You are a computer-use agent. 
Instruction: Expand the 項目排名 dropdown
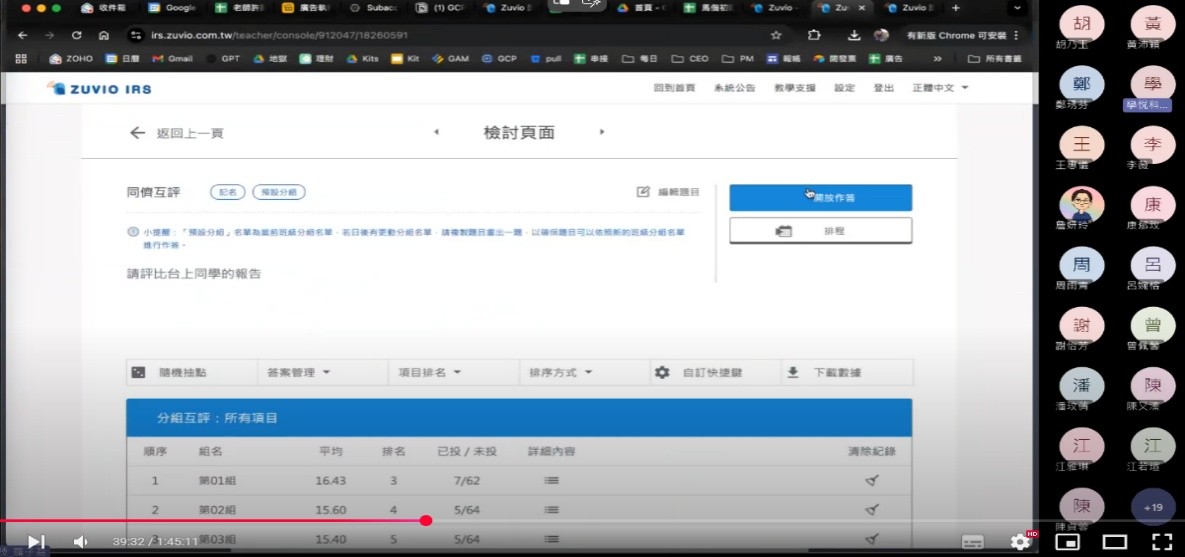tap(429, 373)
